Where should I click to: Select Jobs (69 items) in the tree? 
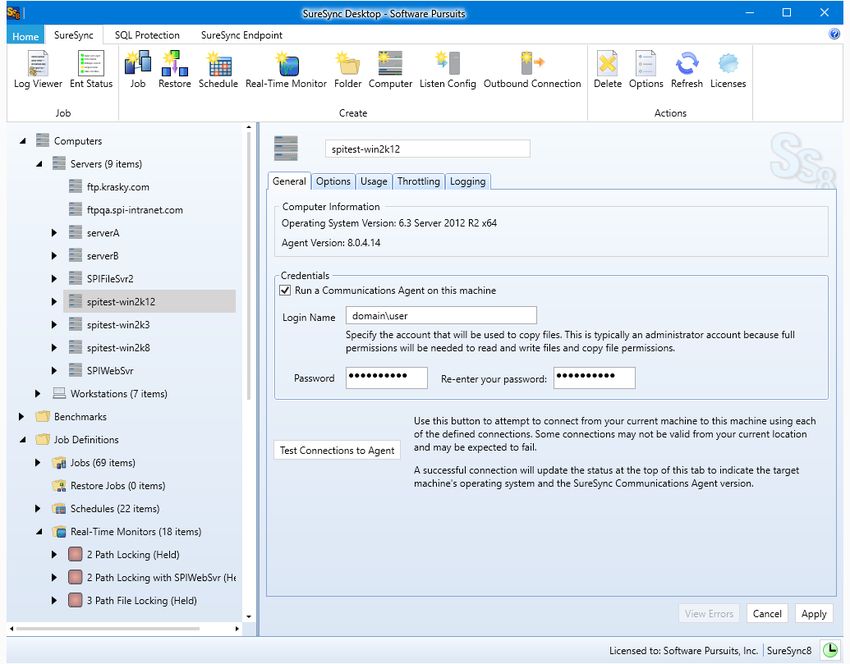point(103,462)
